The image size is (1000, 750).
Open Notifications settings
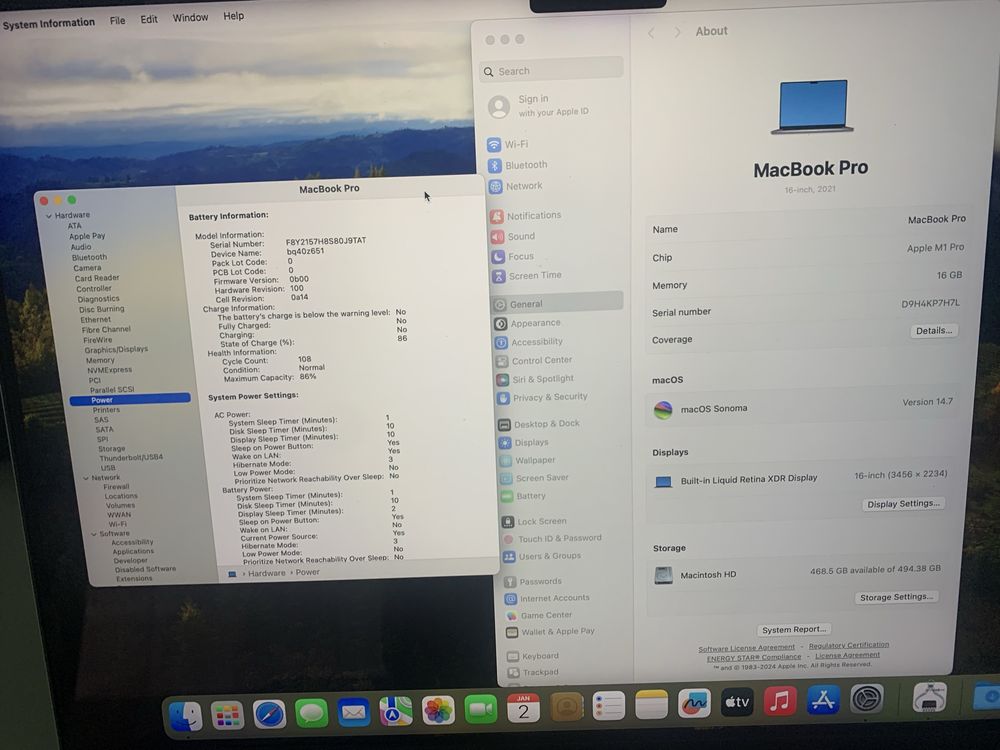(526, 216)
